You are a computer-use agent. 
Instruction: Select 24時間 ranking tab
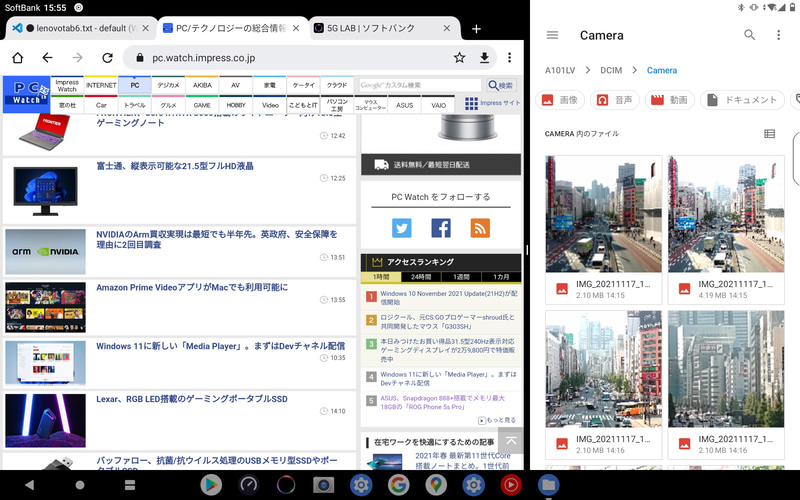[x=421, y=277]
